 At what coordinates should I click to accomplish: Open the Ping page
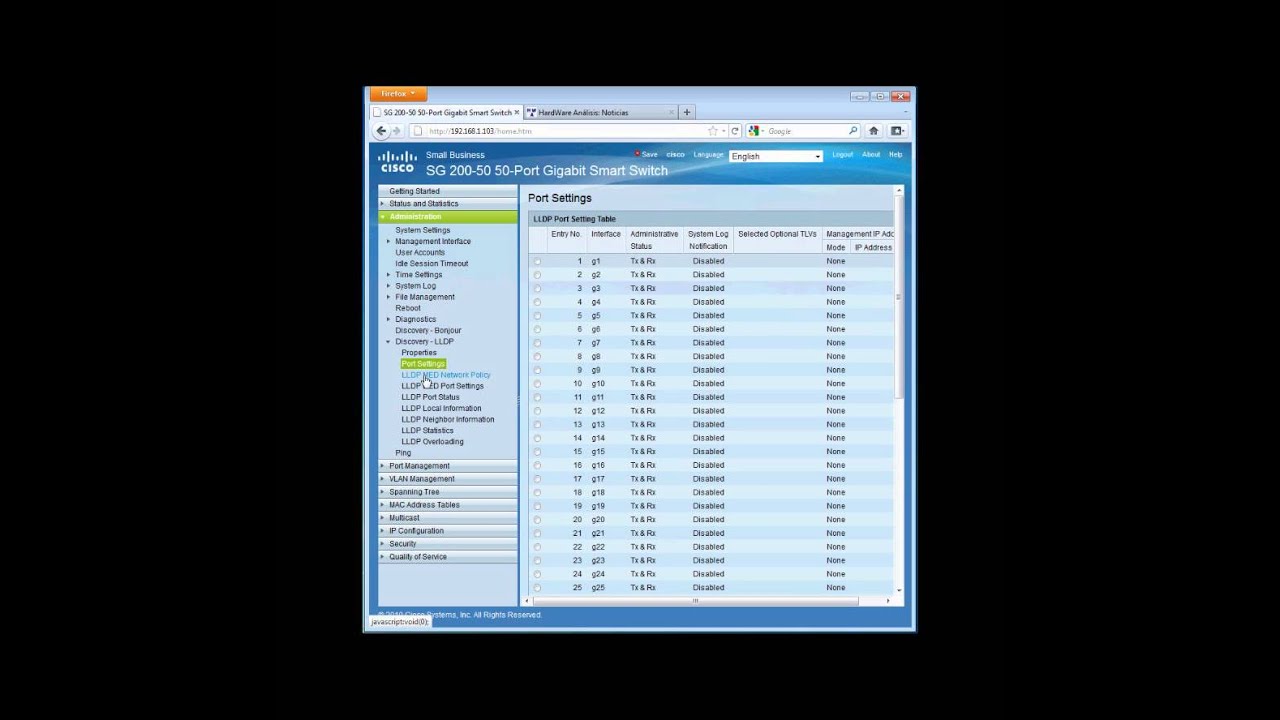403,453
